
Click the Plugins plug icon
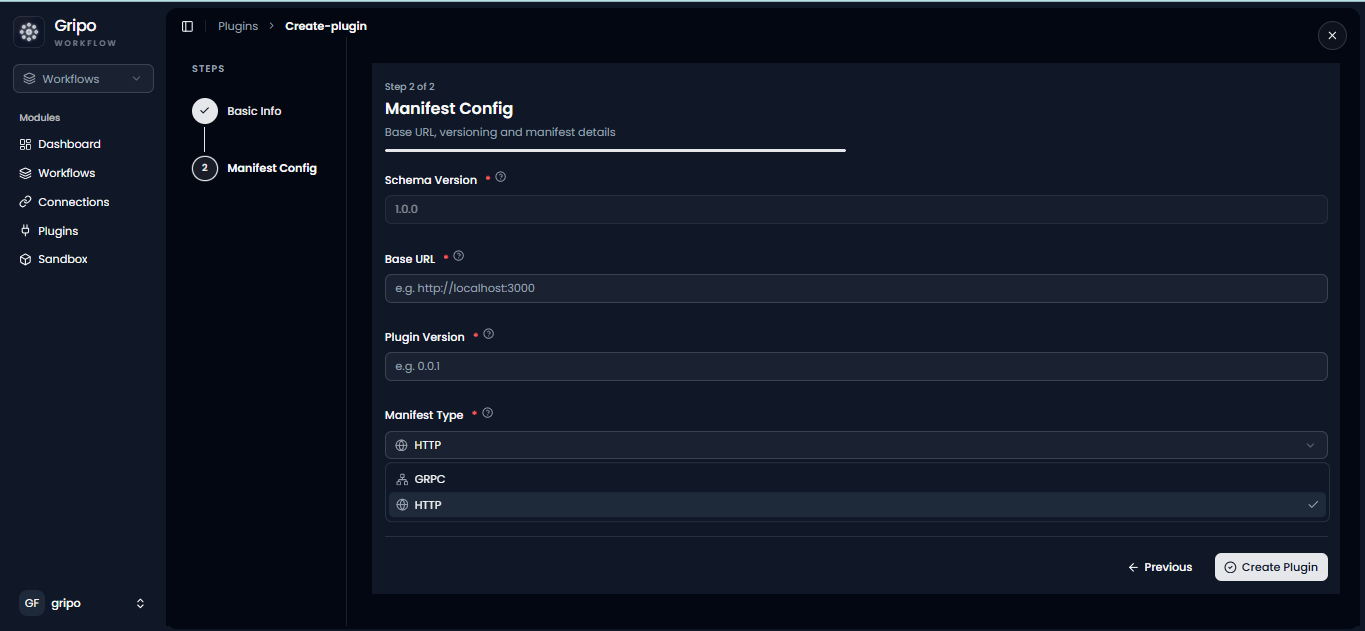click(x=26, y=231)
